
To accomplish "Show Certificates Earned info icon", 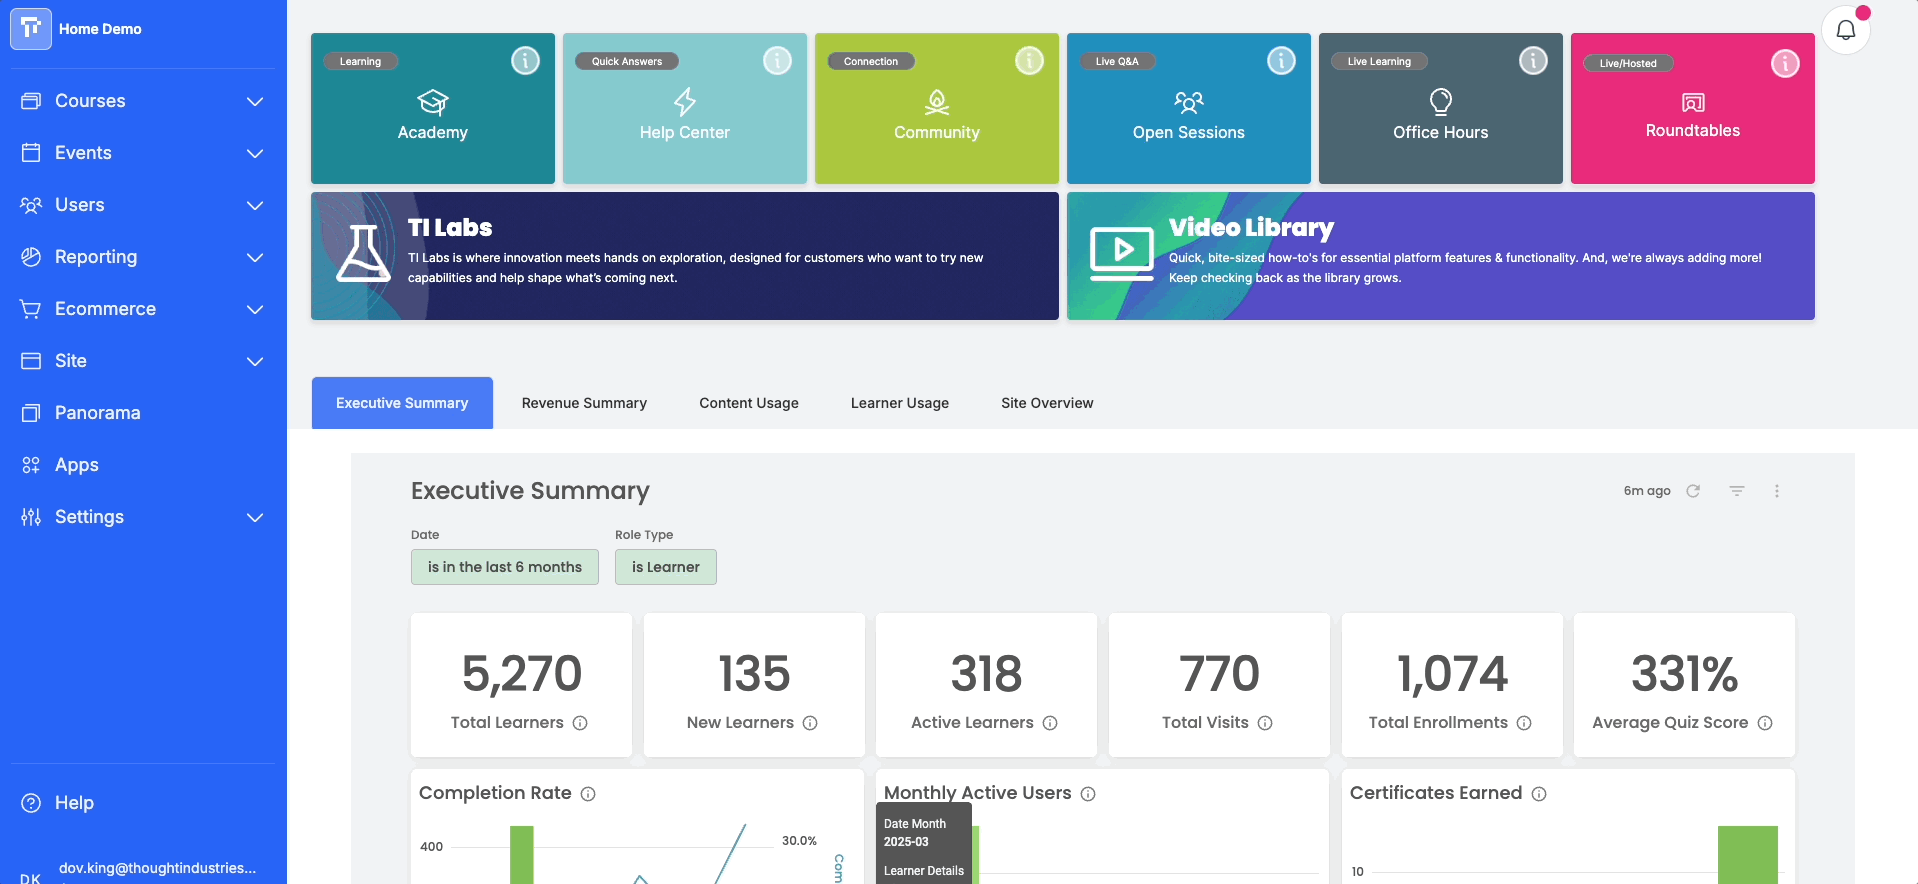I will point(1539,794).
